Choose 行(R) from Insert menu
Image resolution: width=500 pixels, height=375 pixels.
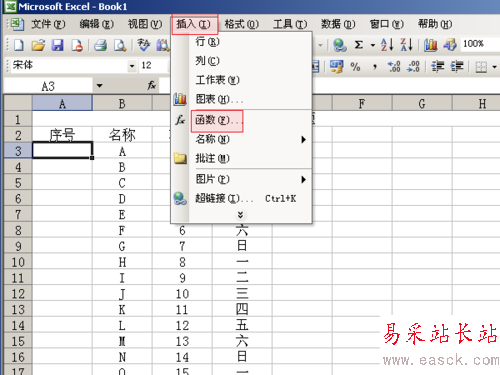click(241, 42)
